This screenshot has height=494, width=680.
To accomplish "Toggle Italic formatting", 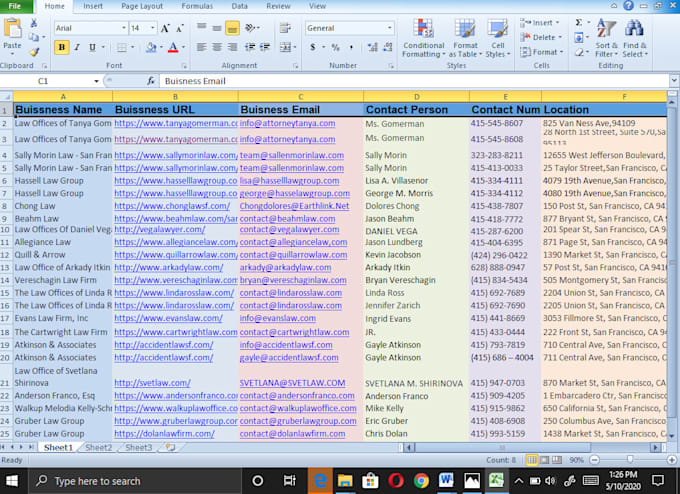I will [77, 47].
